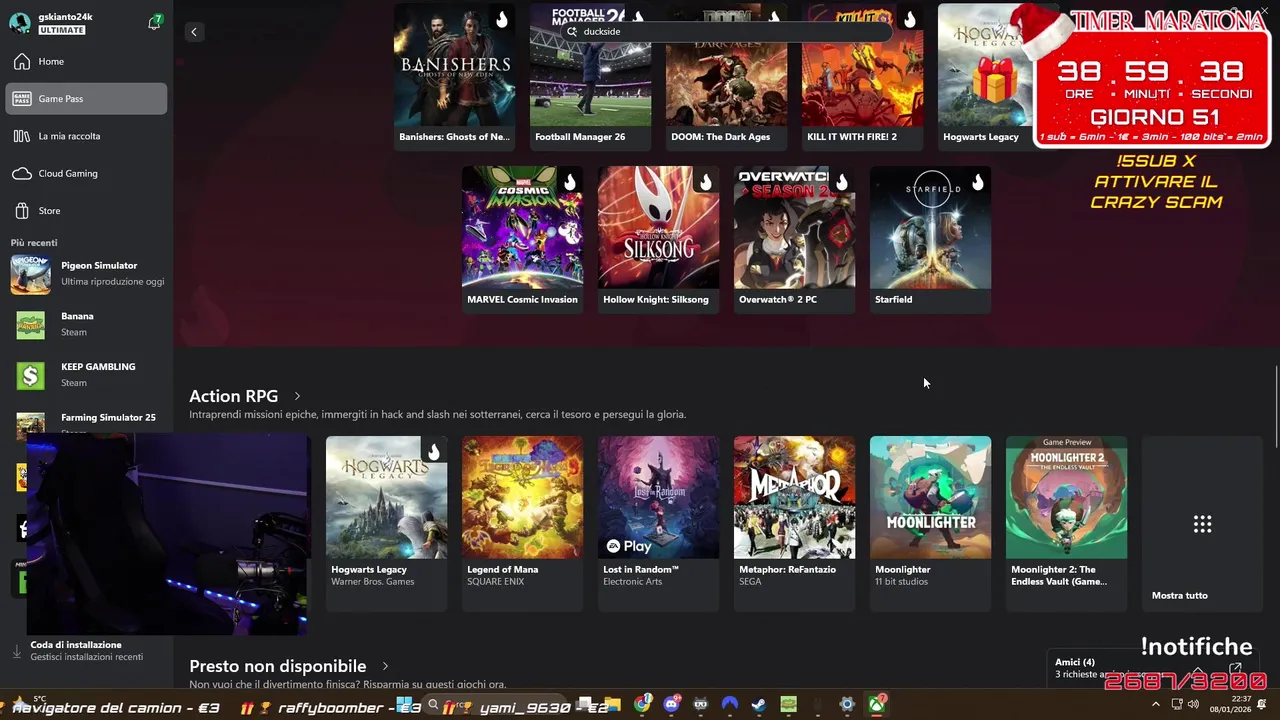This screenshot has height=720, width=1280.
Task: Open Windows taskbar search icon
Action: click(433, 705)
